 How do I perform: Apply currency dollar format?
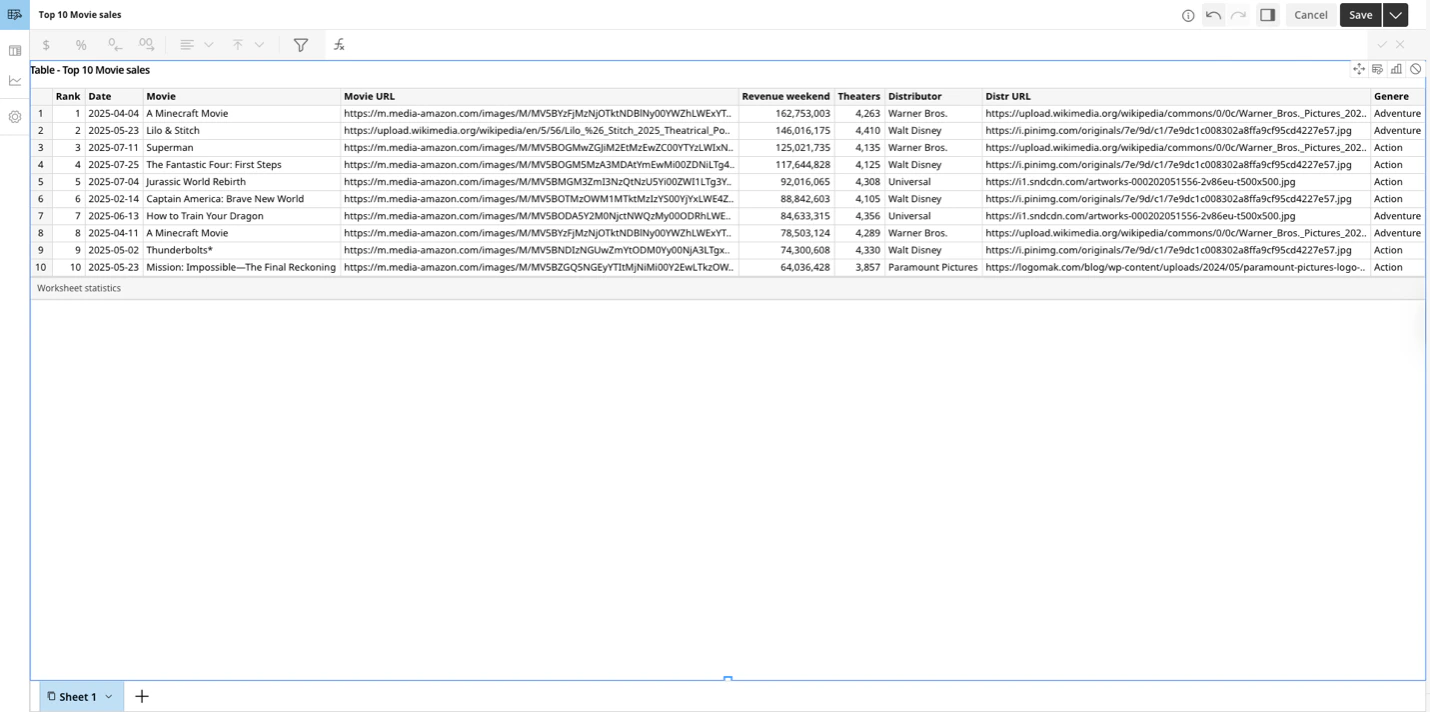pyautogui.click(x=46, y=45)
